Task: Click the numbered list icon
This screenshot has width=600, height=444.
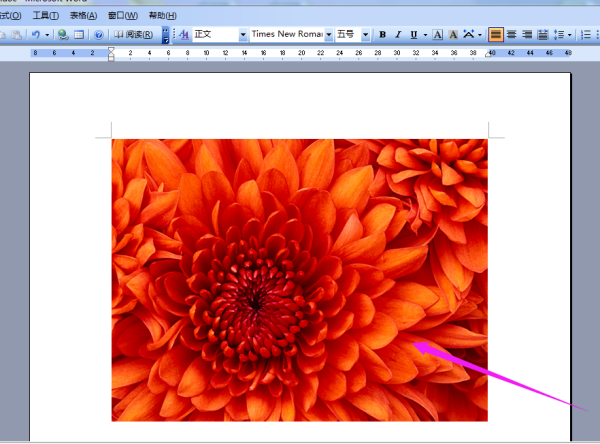Action: pos(588,34)
